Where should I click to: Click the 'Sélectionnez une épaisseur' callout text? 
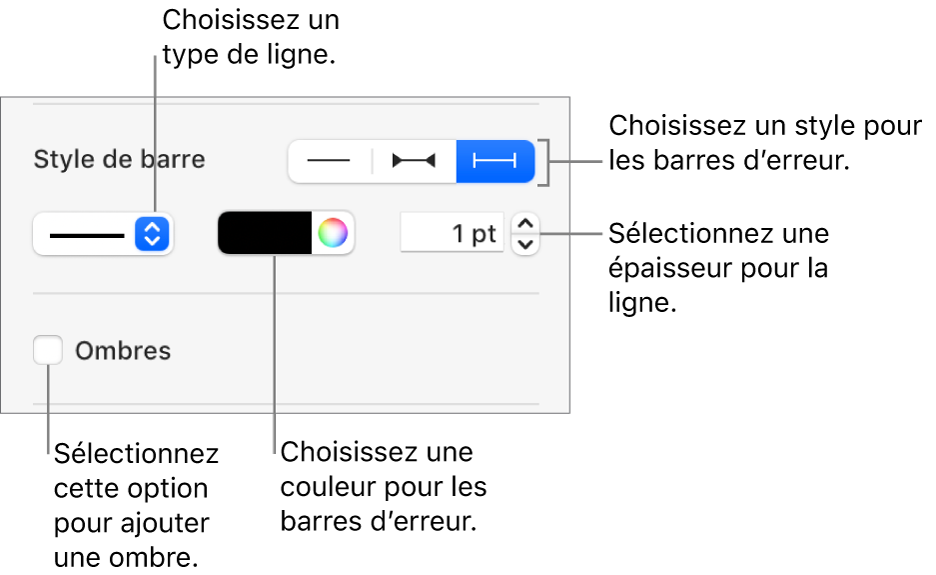718,268
